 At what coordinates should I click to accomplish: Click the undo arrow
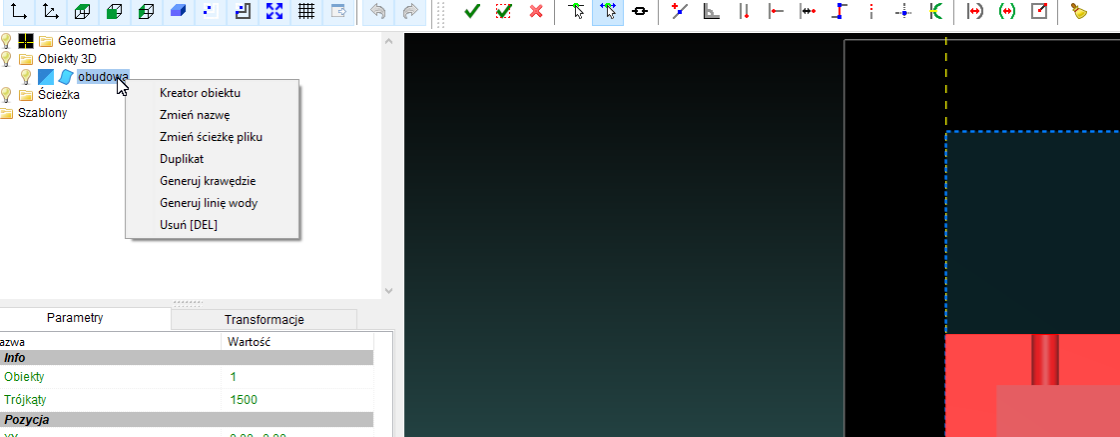point(379,11)
